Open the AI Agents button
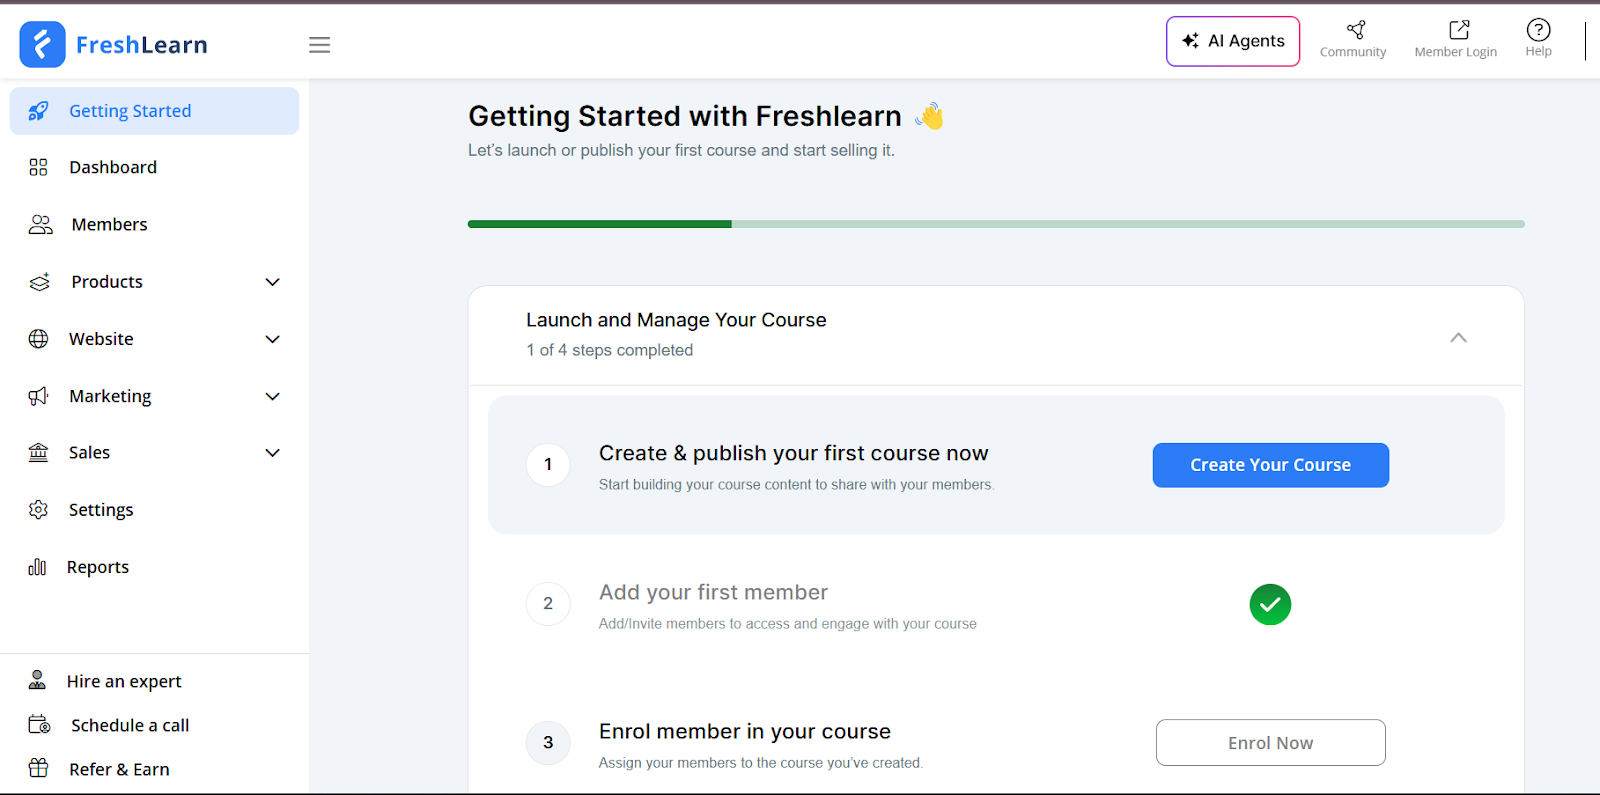The width and height of the screenshot is (1600, 795). point(1232,41)
